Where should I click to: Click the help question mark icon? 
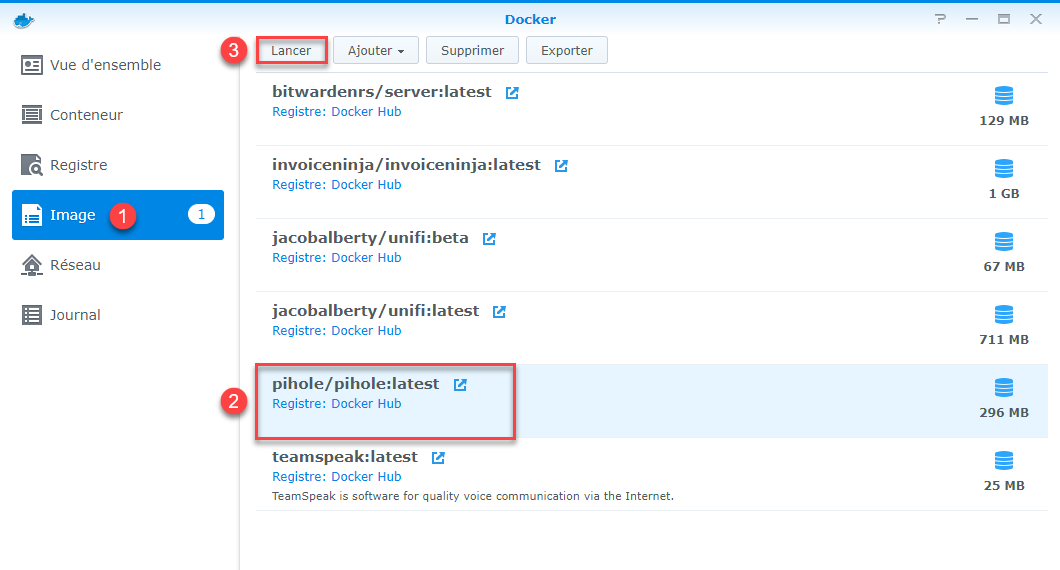pyautogui.click(x=940, y=19)
